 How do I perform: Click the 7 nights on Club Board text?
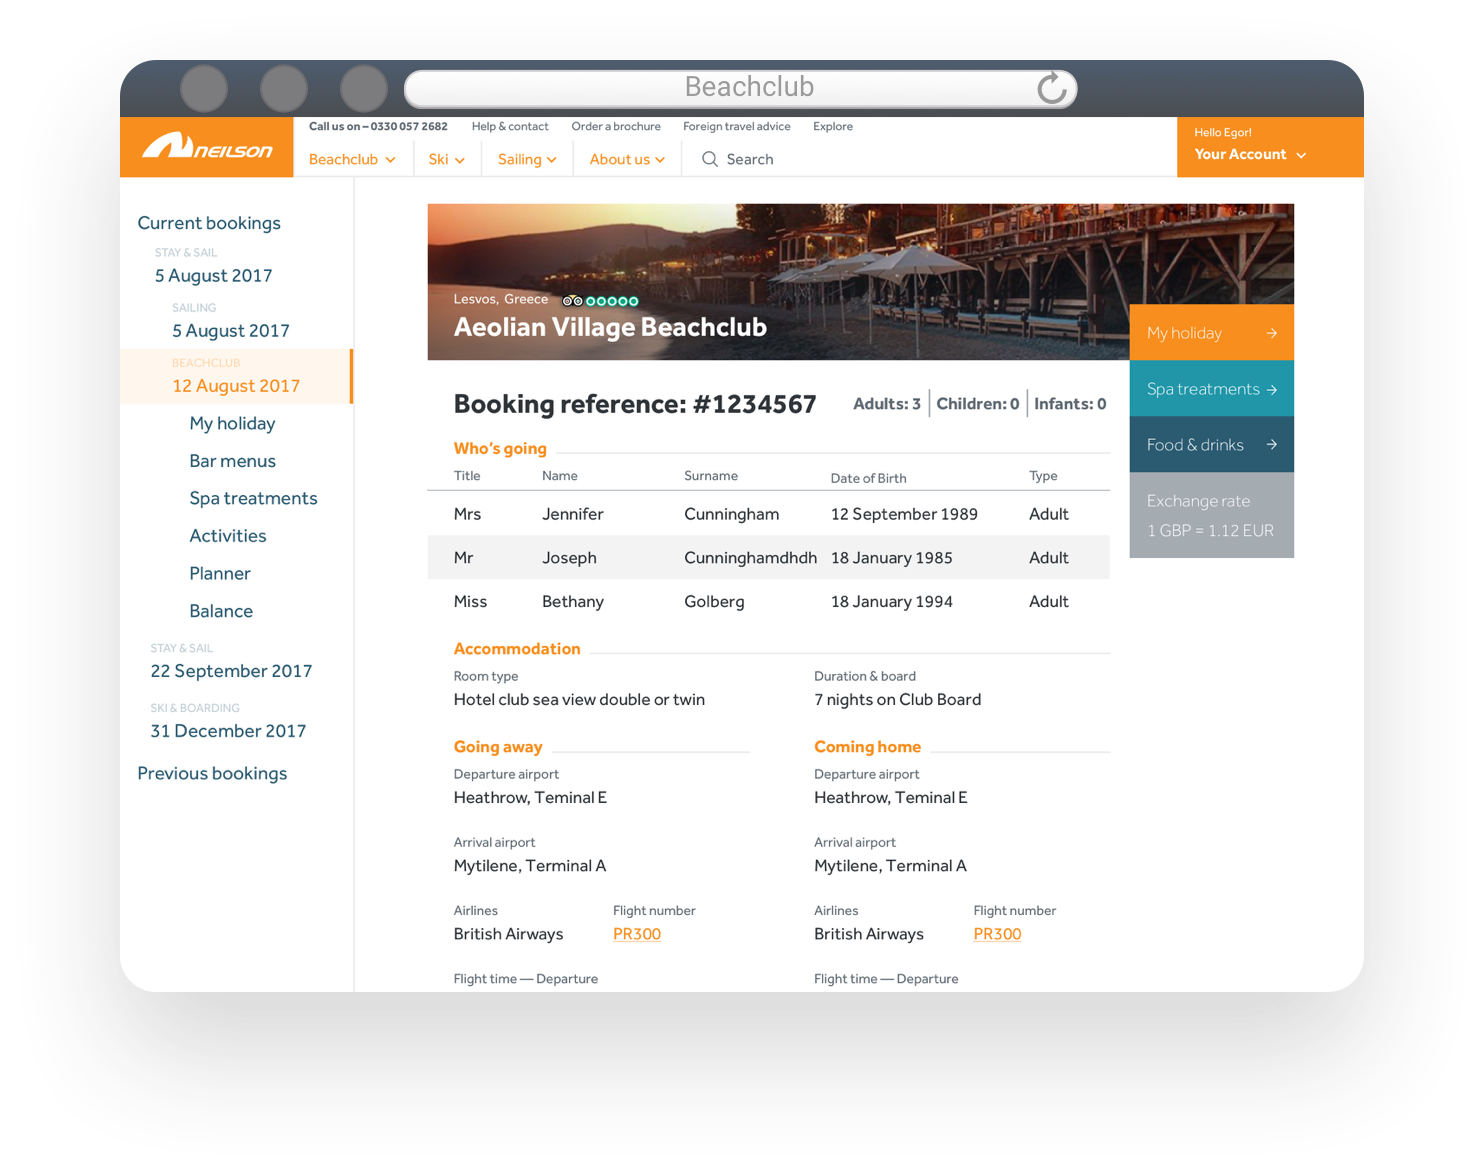[897, 700]
